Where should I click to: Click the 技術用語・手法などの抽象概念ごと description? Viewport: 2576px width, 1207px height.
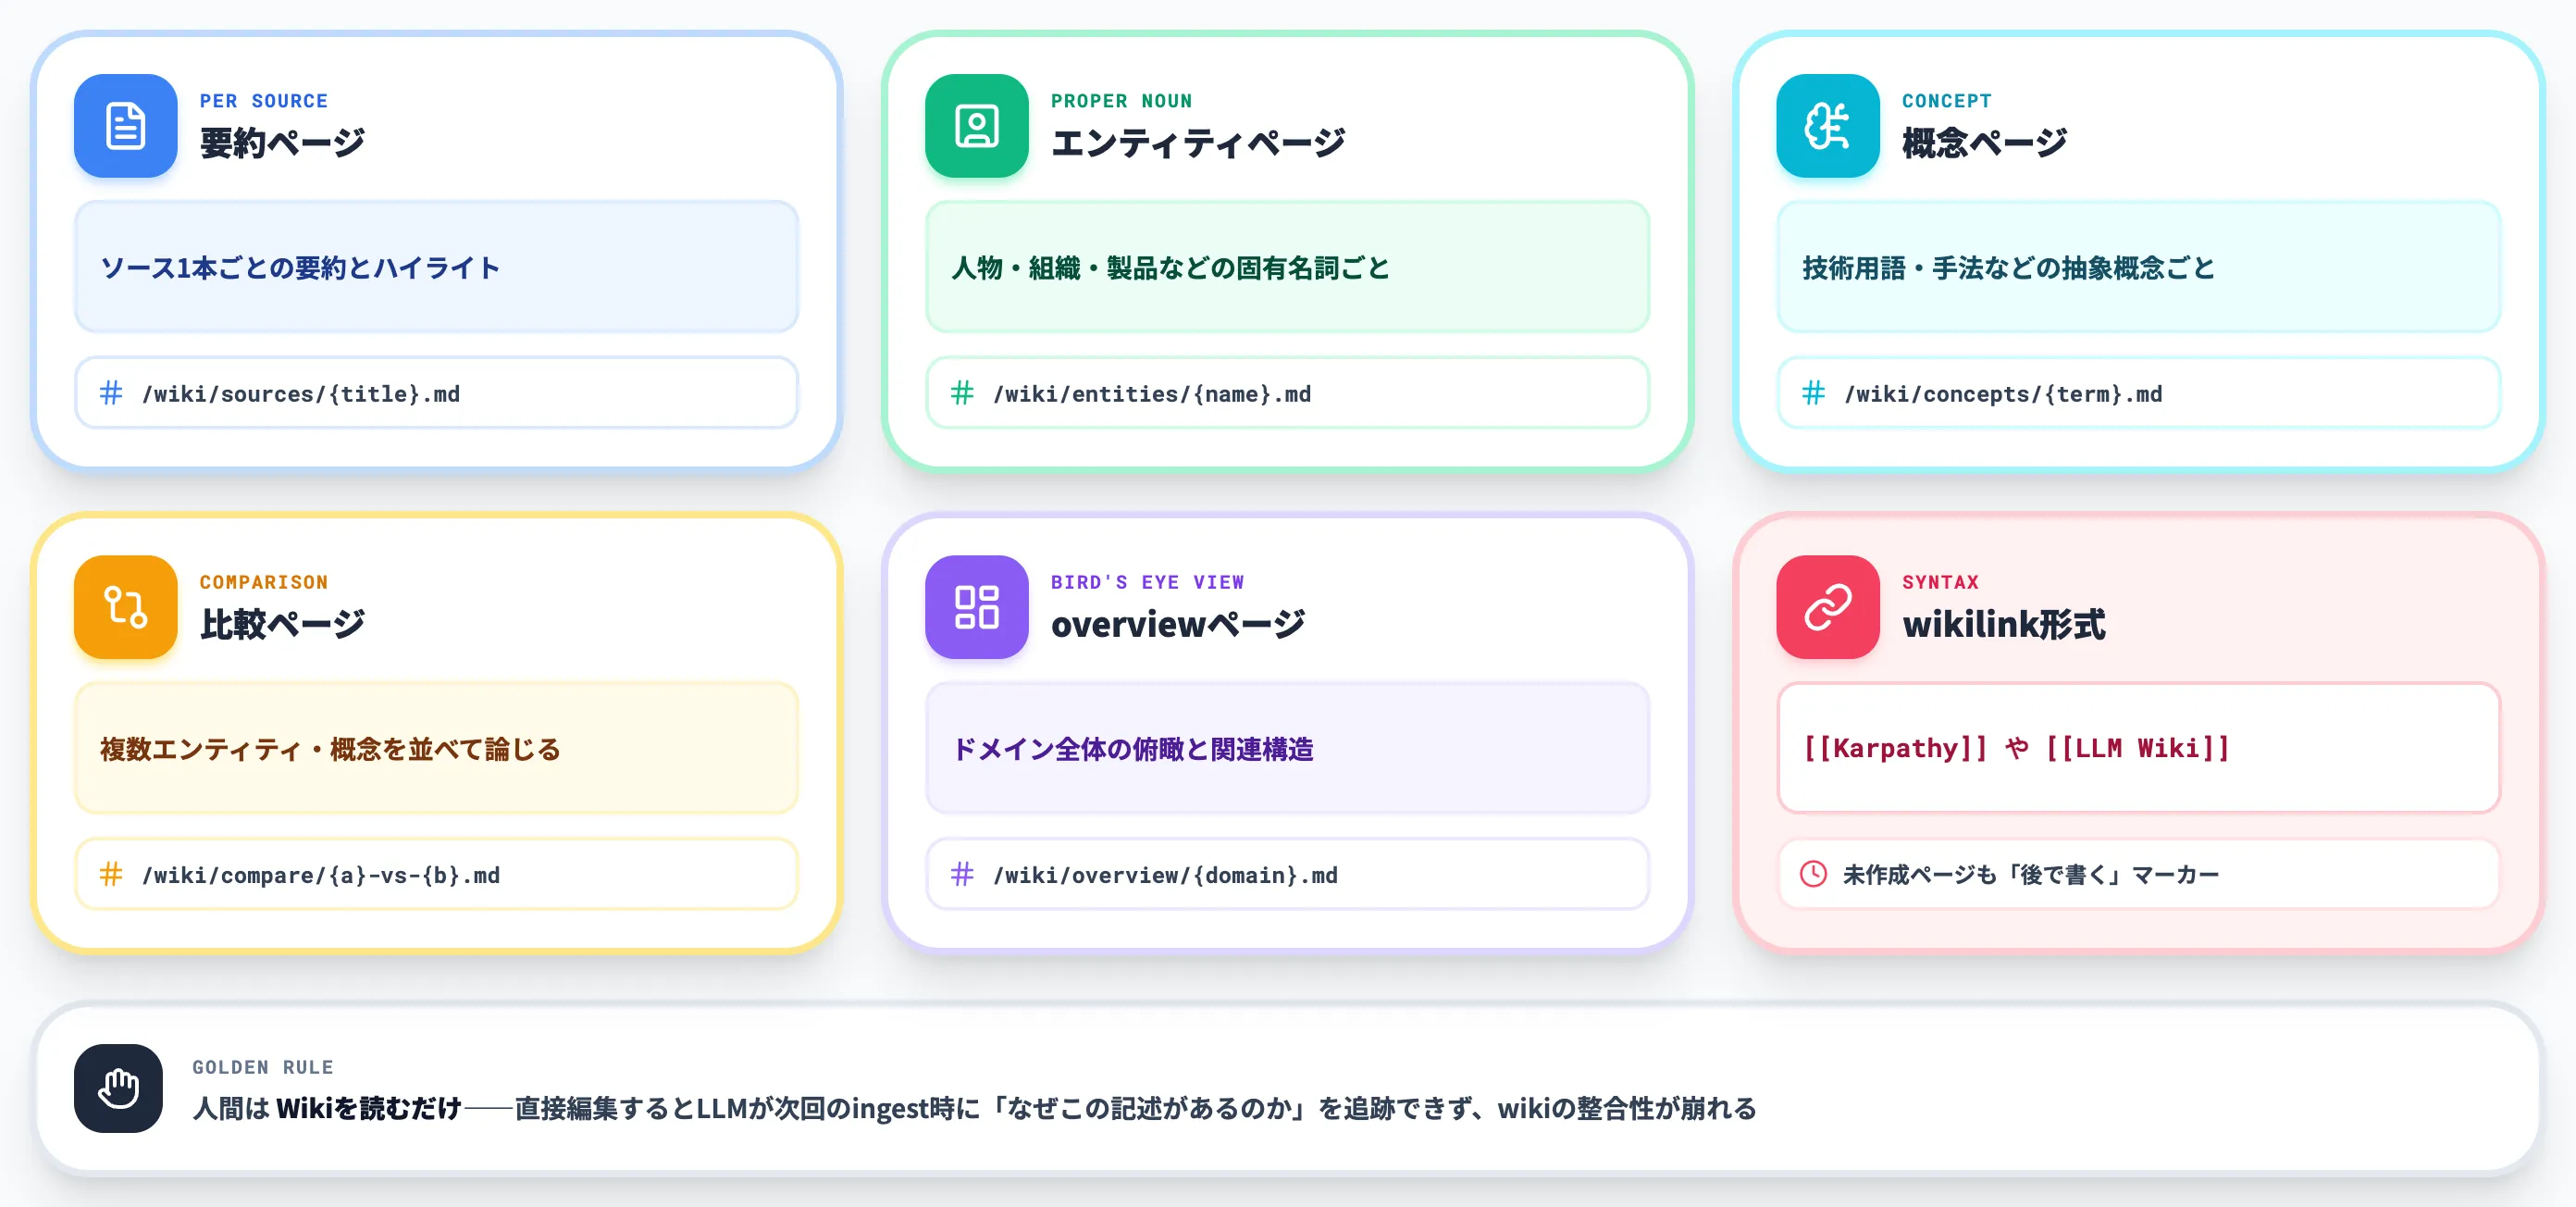[x=2008, y=268]
